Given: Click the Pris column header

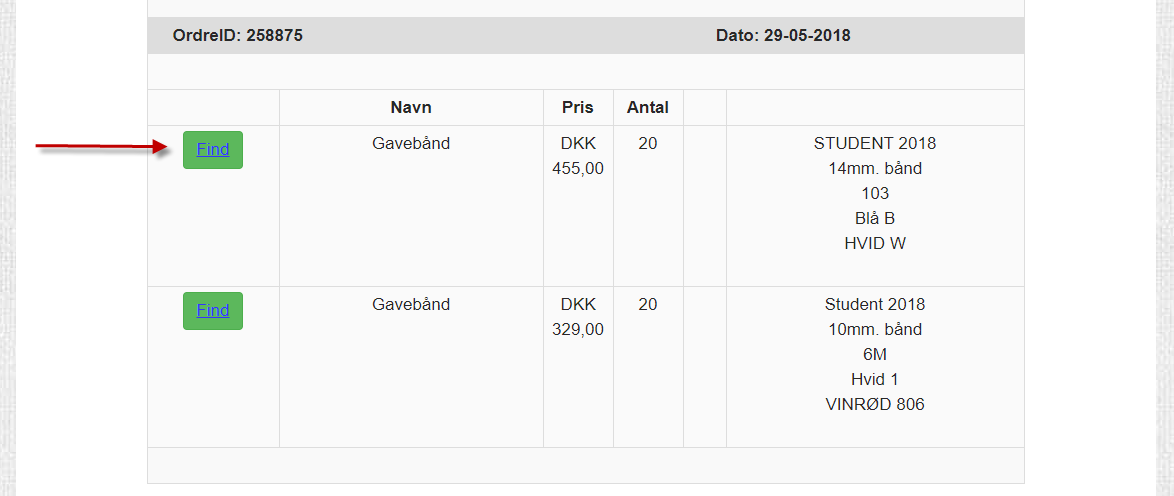Looking at the screenshot, I should tap(578, 108).
